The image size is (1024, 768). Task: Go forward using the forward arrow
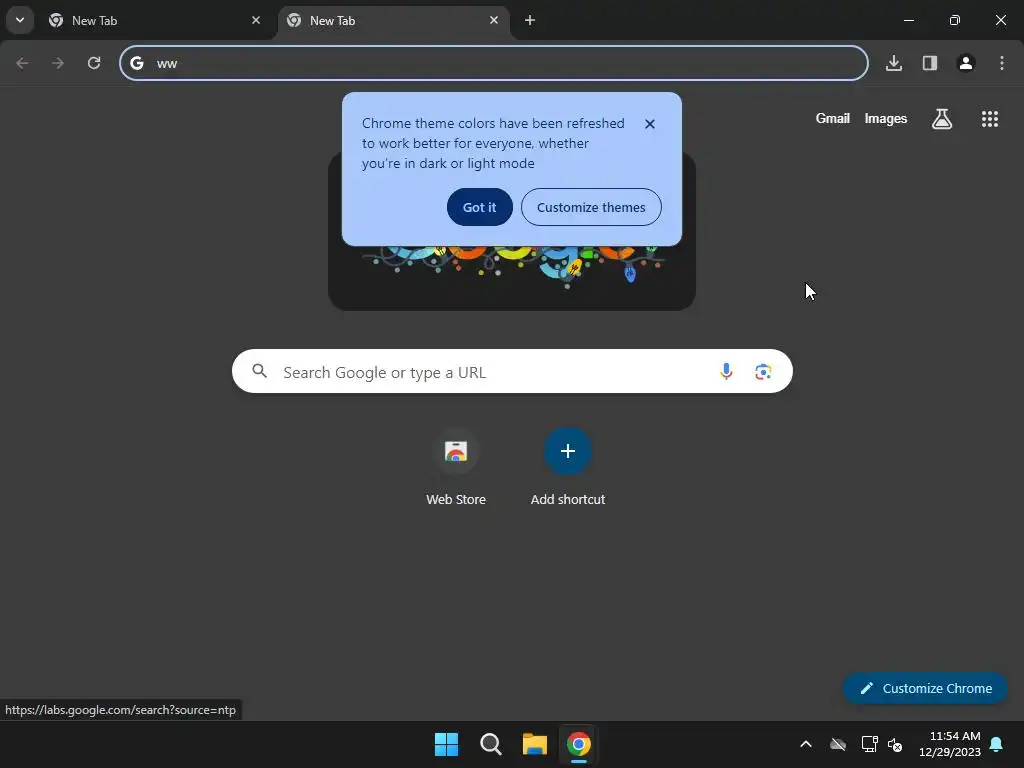point(58,63)
